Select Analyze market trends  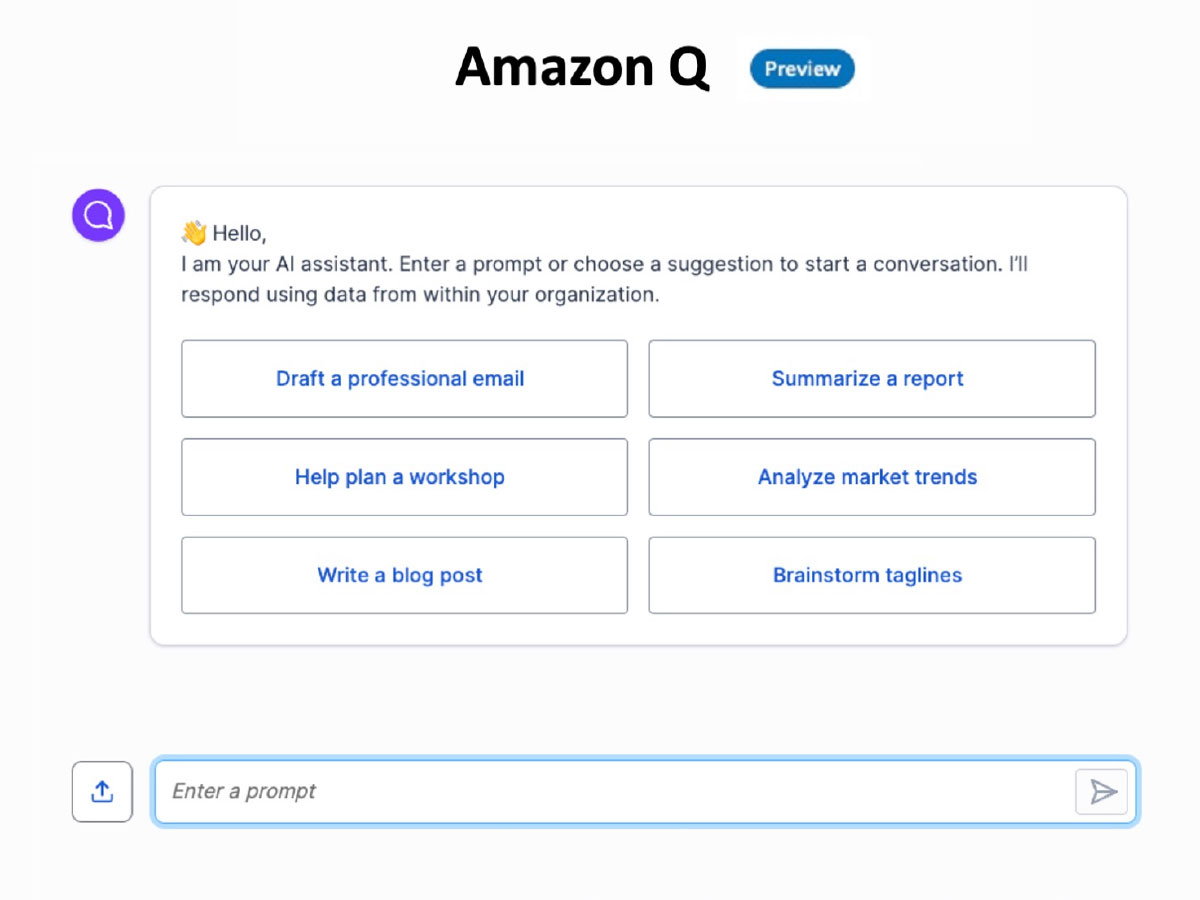tap(868, 477)
